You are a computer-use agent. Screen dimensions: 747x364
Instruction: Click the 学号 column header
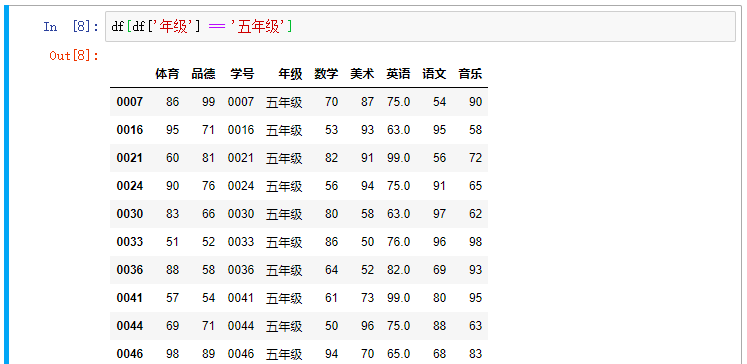click(x=242, y=74)
